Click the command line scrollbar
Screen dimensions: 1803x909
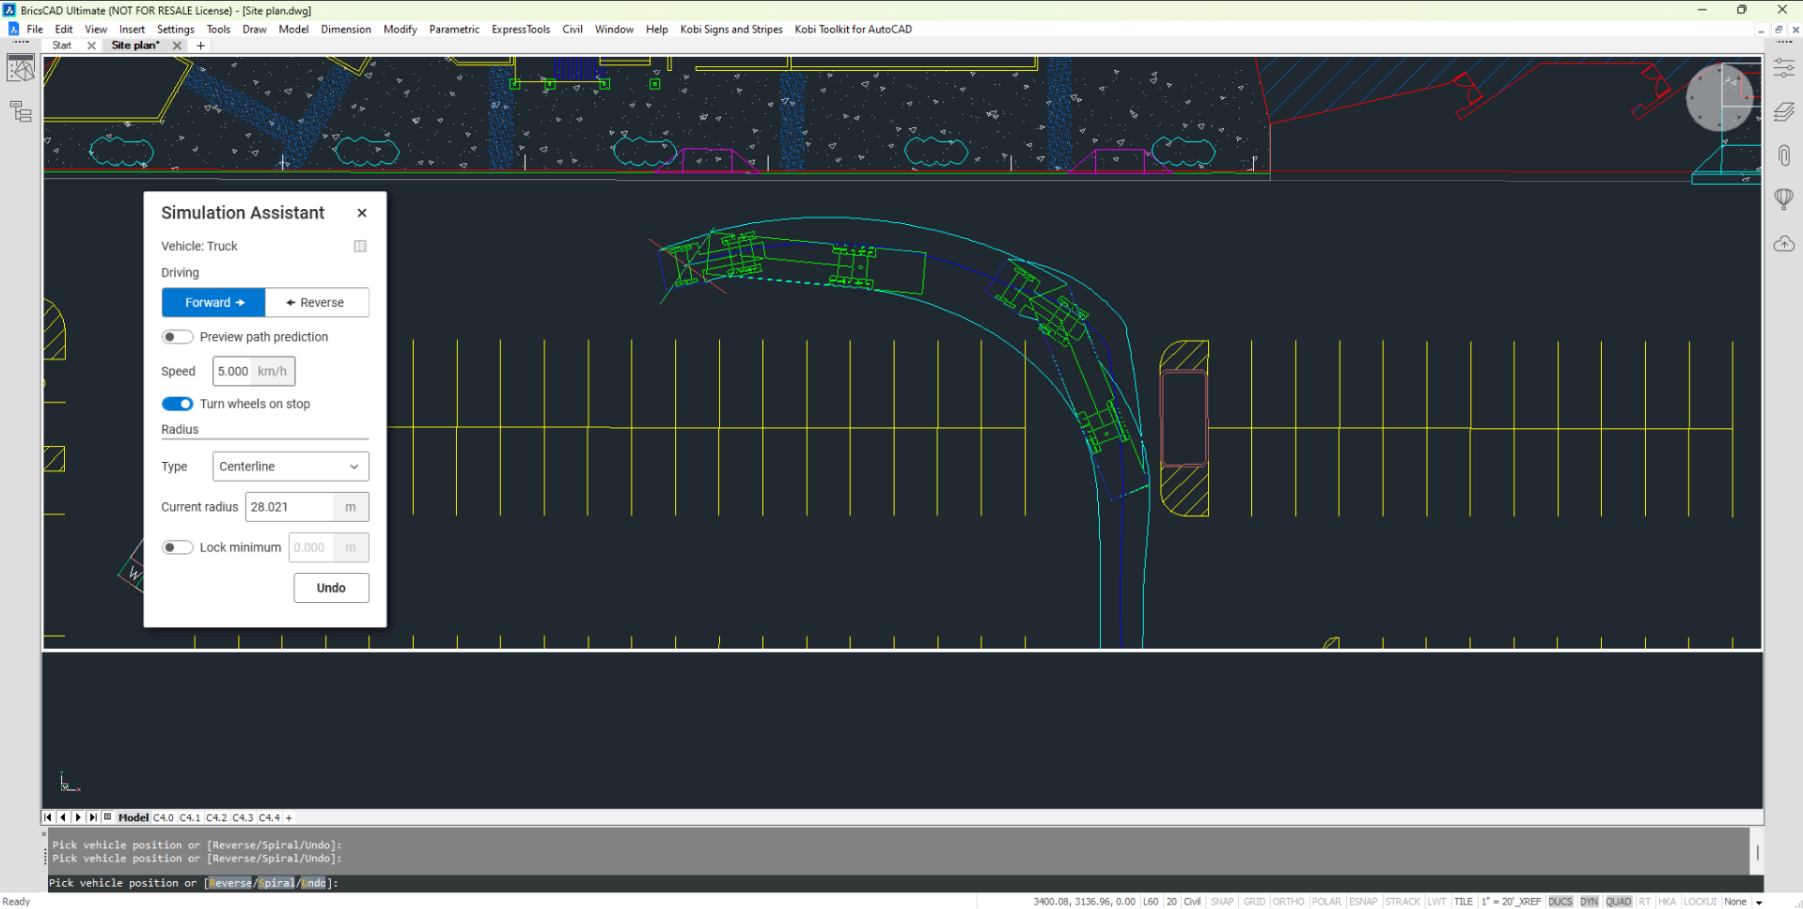click(x=1757, y=852)
